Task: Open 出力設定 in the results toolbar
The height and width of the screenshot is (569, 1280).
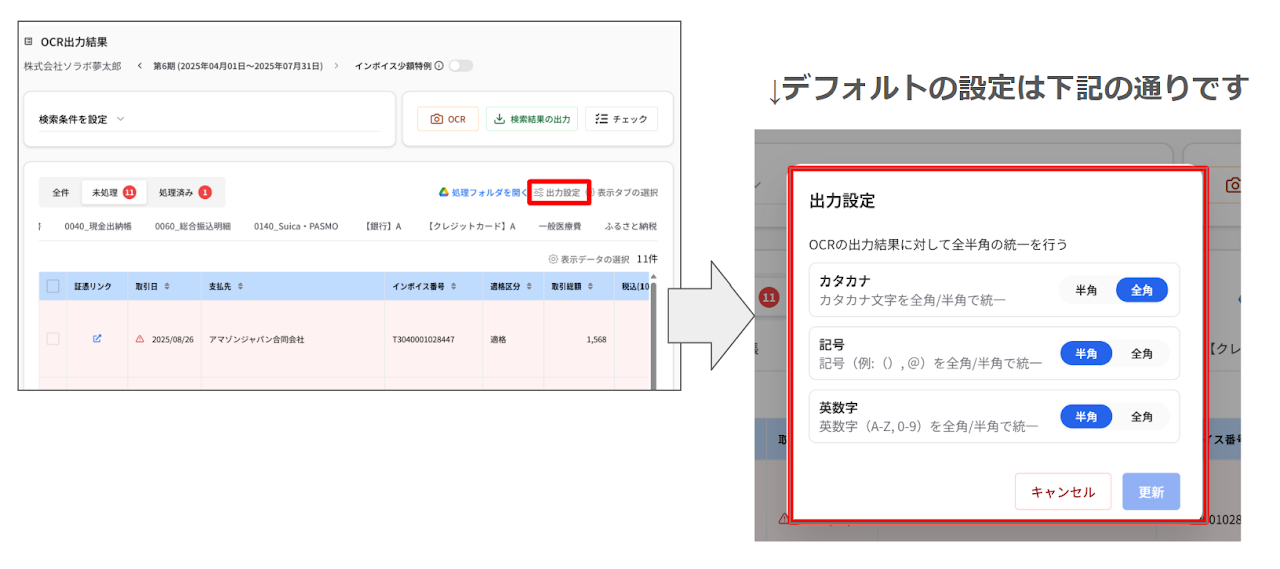Action: tap(558, 192)
